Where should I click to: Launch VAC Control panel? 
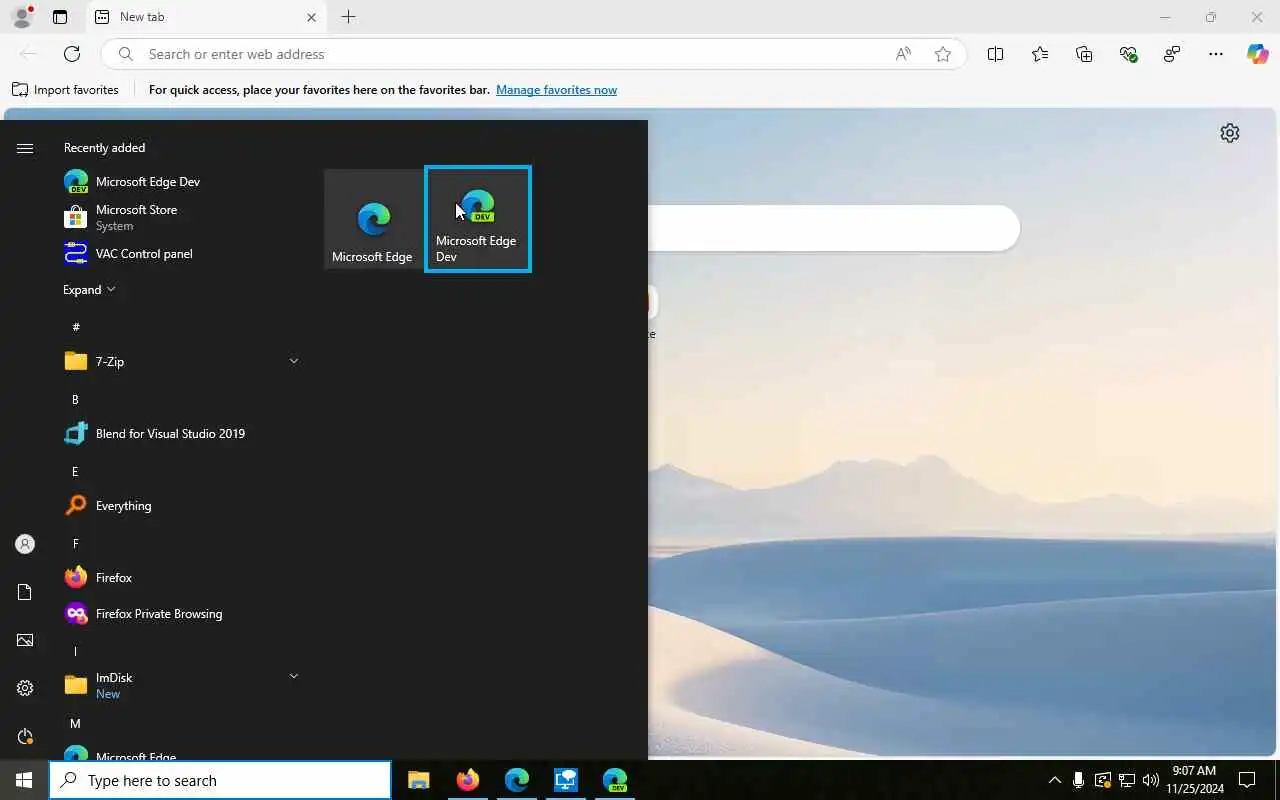(x=180, y=253)
